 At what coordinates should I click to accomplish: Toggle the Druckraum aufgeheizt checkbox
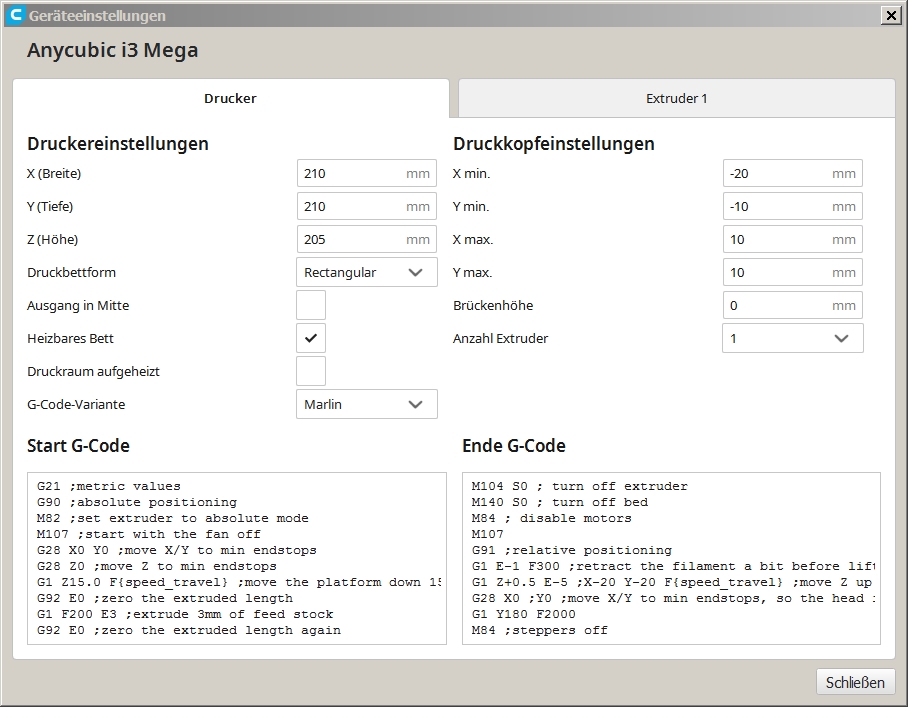(x=311, y=371)
